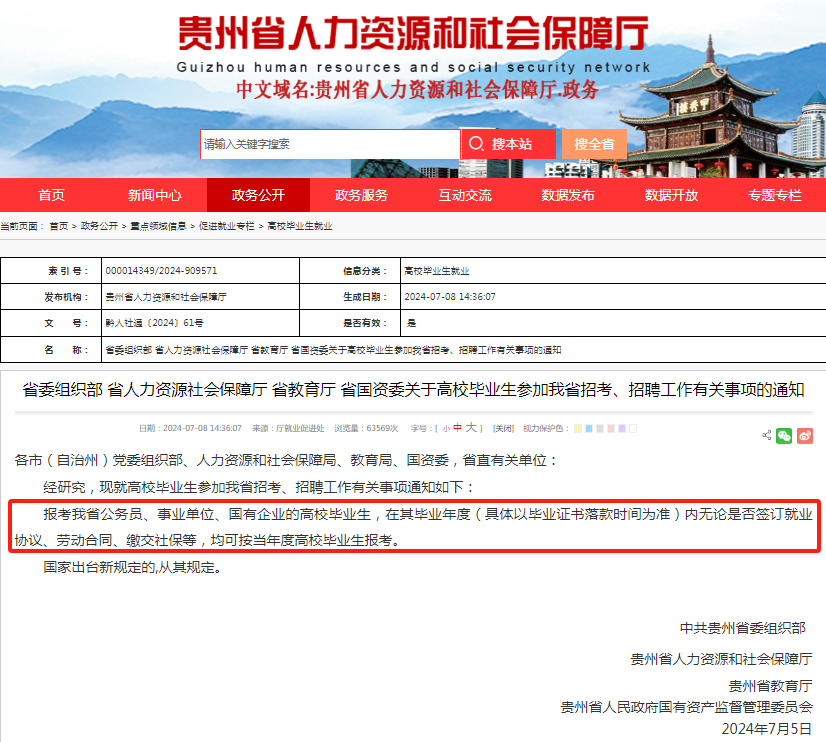
Task: Click the 重点领域信息 breadcrumb link
Action: click(158, 226)
